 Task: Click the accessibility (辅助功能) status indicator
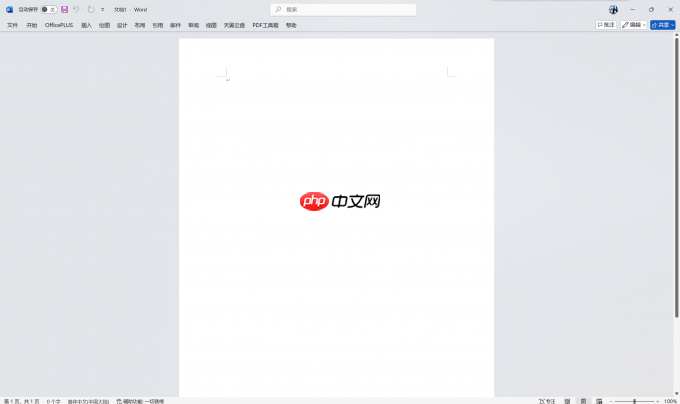click(x=140, y=401)
